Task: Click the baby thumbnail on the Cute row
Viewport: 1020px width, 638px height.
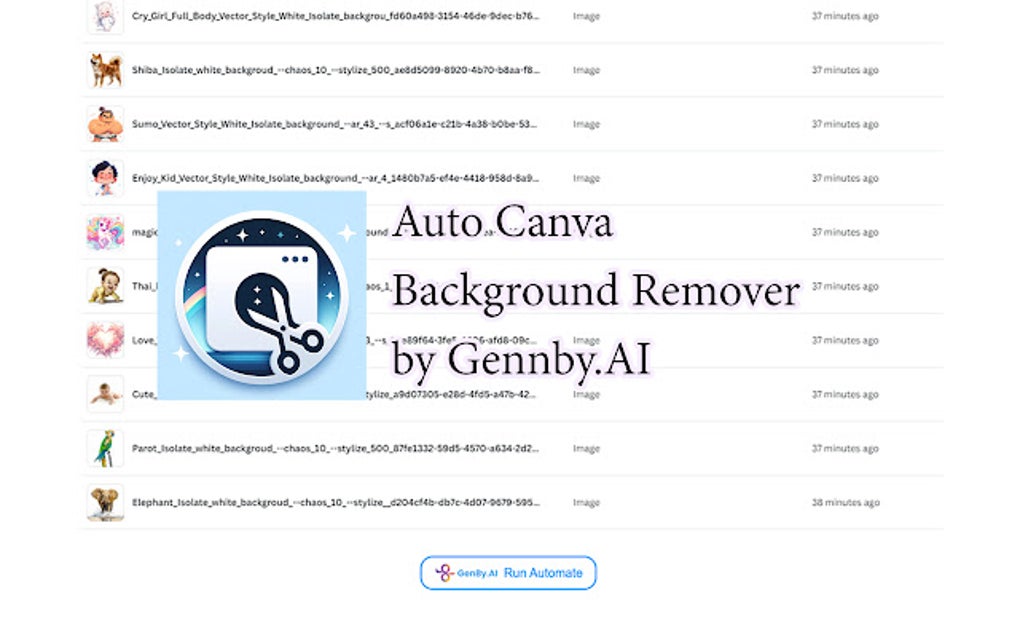Action: coord(105,394)
